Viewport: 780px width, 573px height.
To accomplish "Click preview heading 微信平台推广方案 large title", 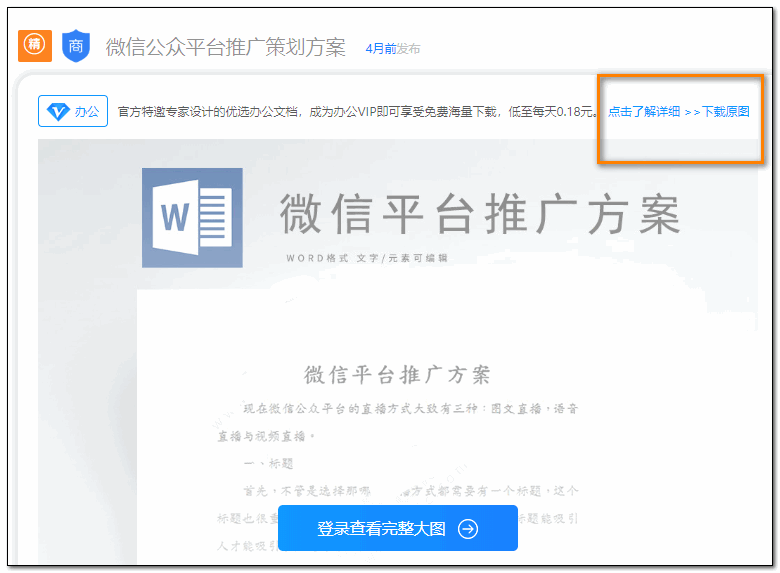I will pos(480,214).
